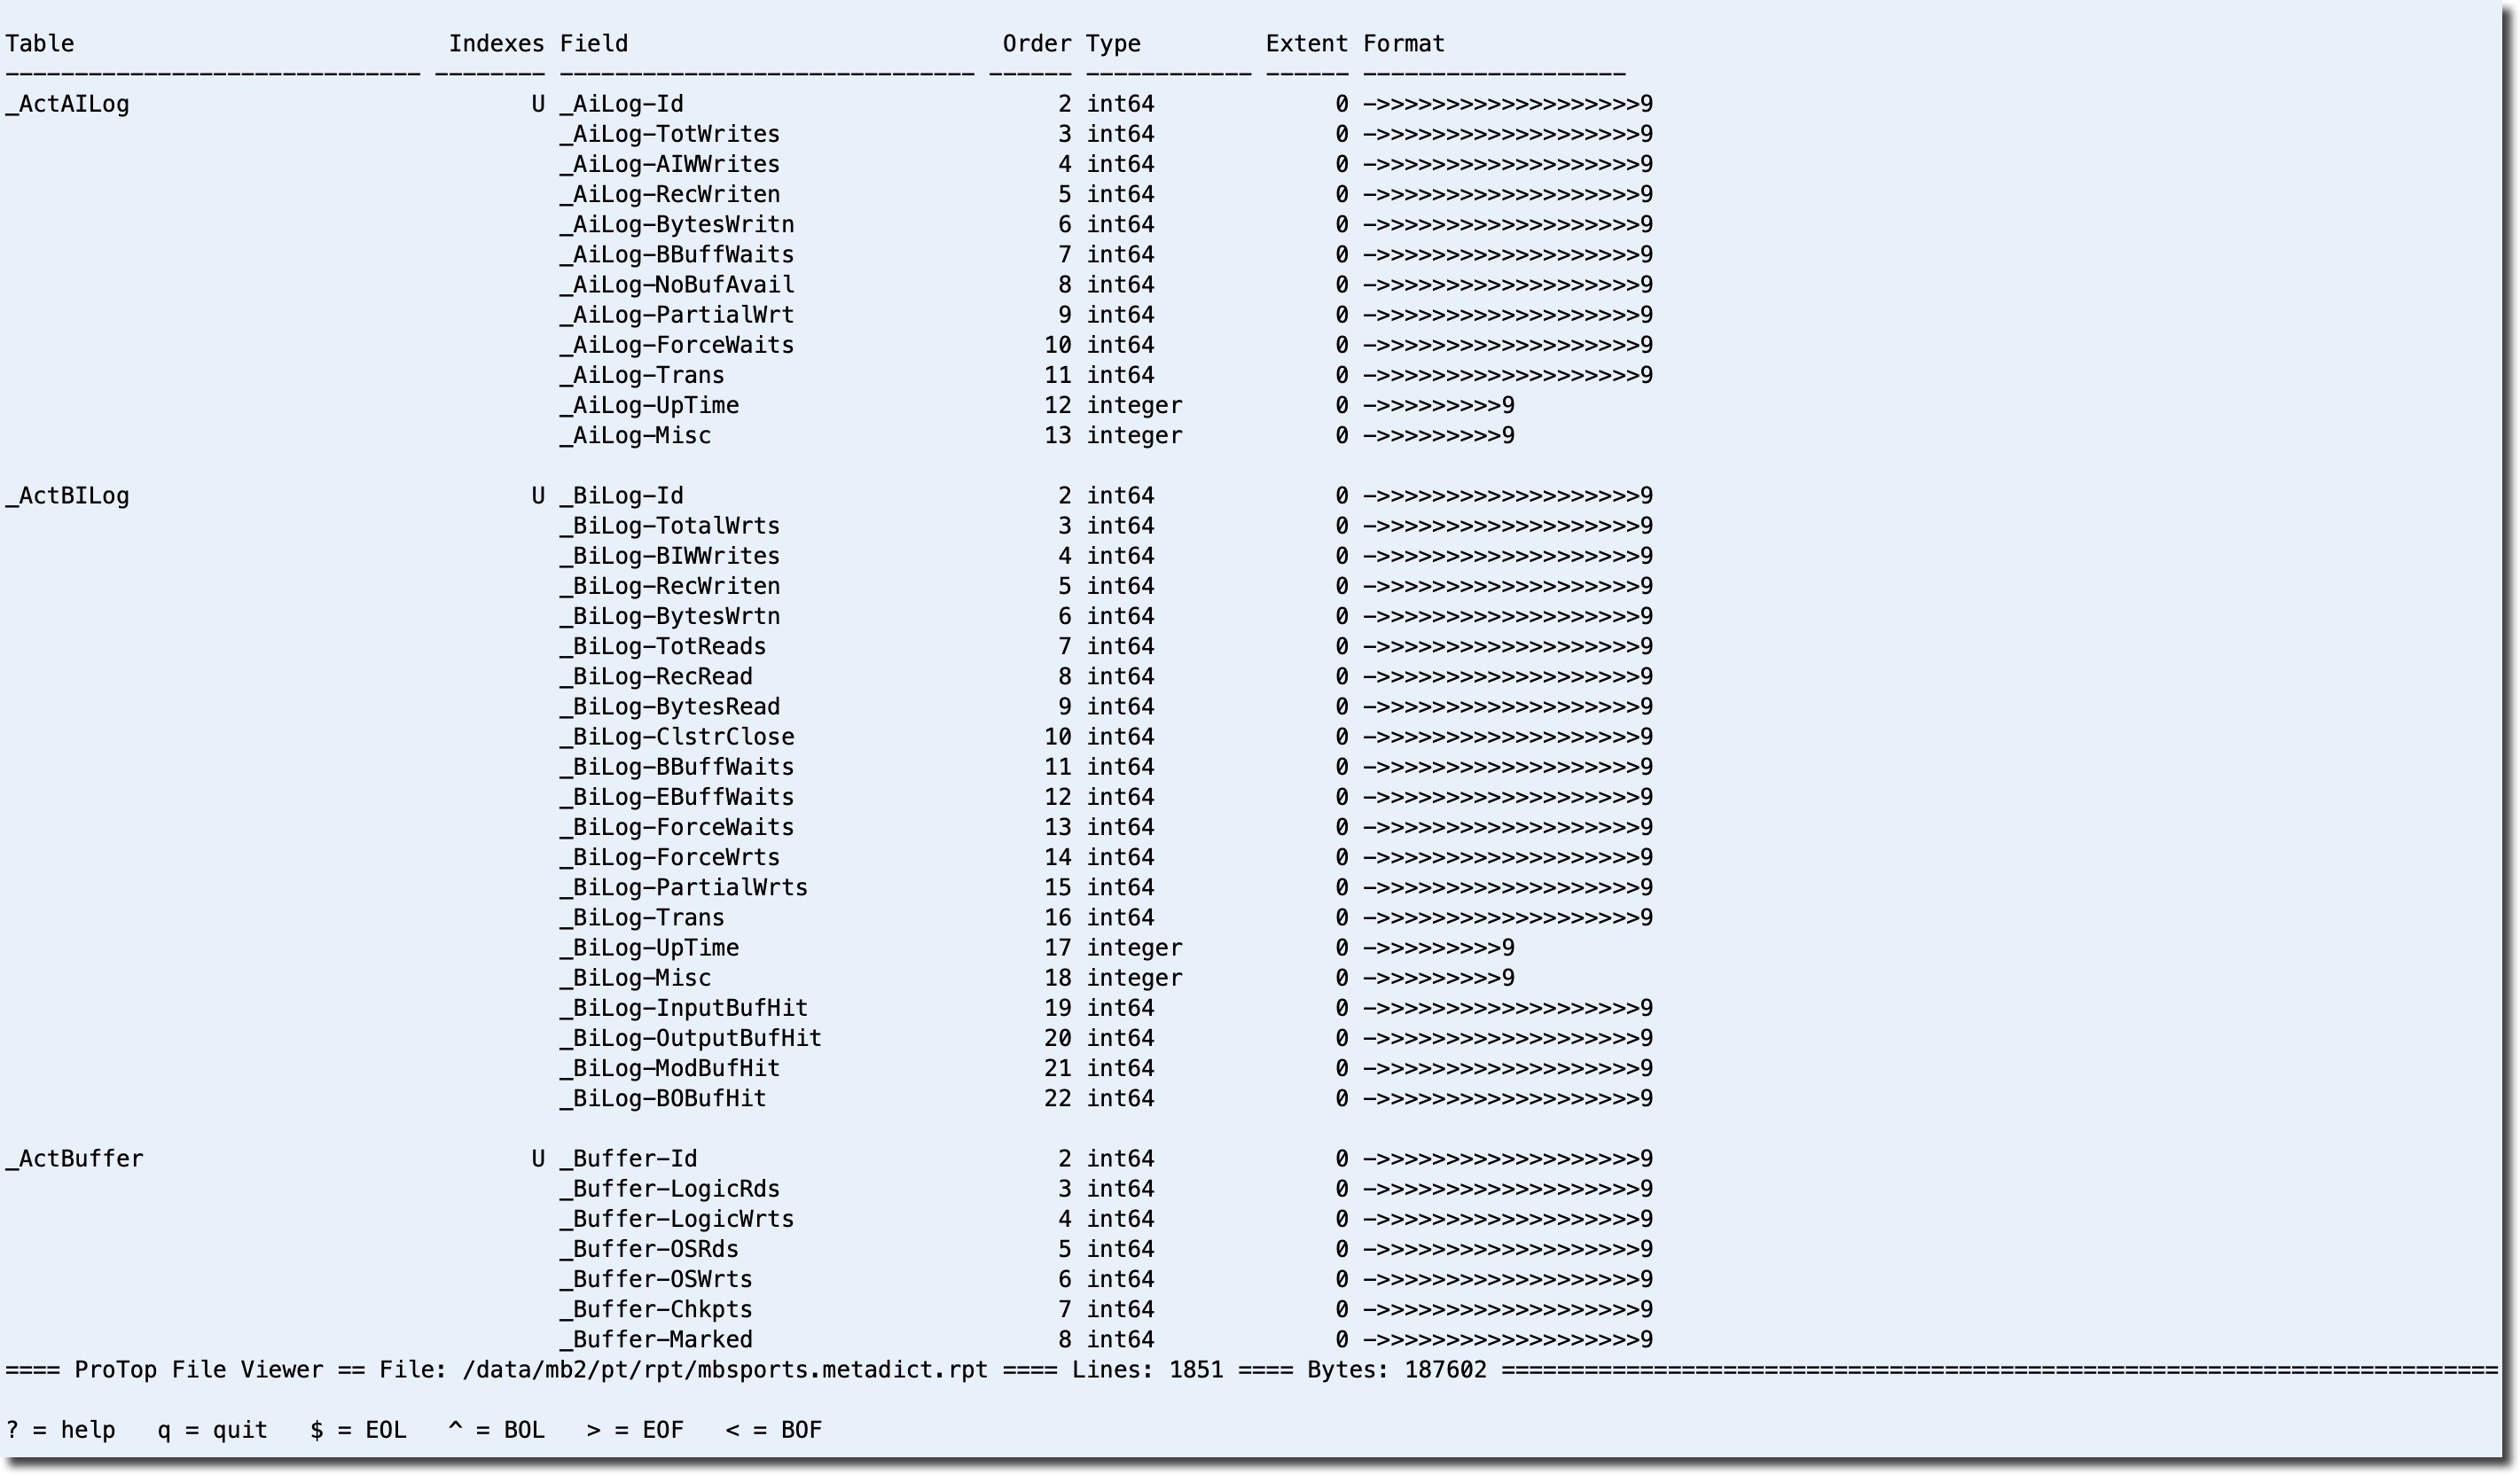Click the _AiLog-UpTime field entry

click(x=649, y=406)
